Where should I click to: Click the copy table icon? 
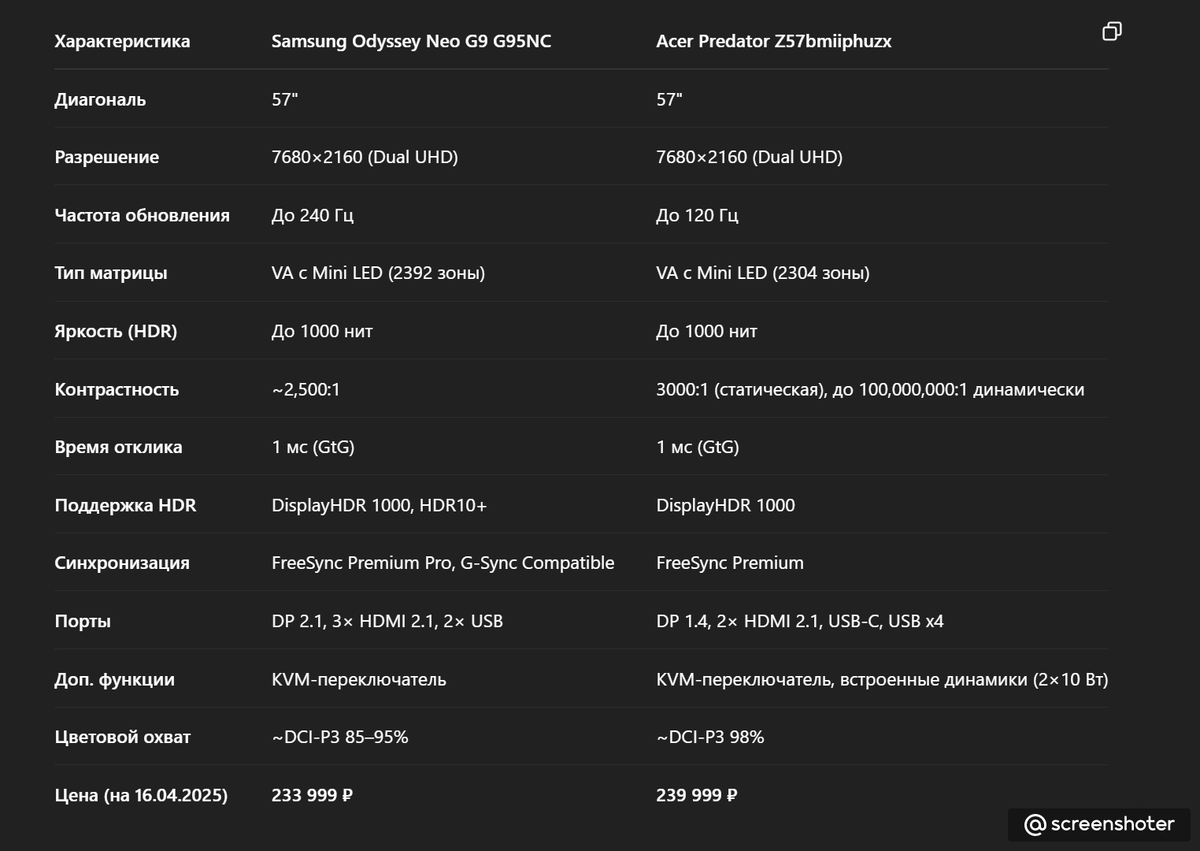click(1111, 31)
